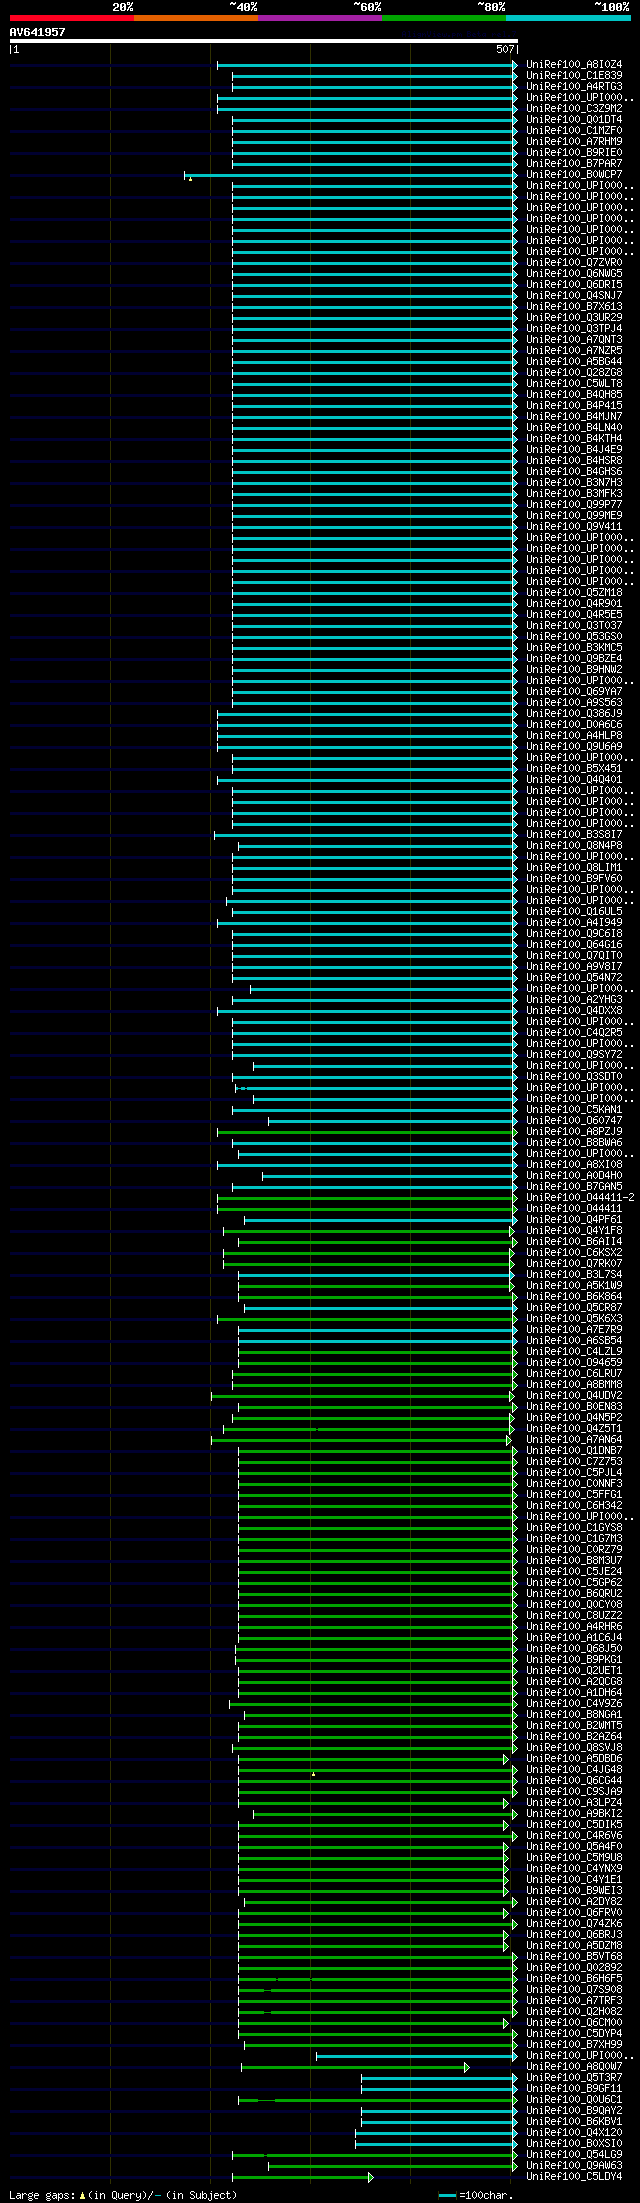Image resolution: width=640 pixels, height=2203 pixels.
Task: Select hit UniRef100_Q69YA7
Action: (574, 692)
